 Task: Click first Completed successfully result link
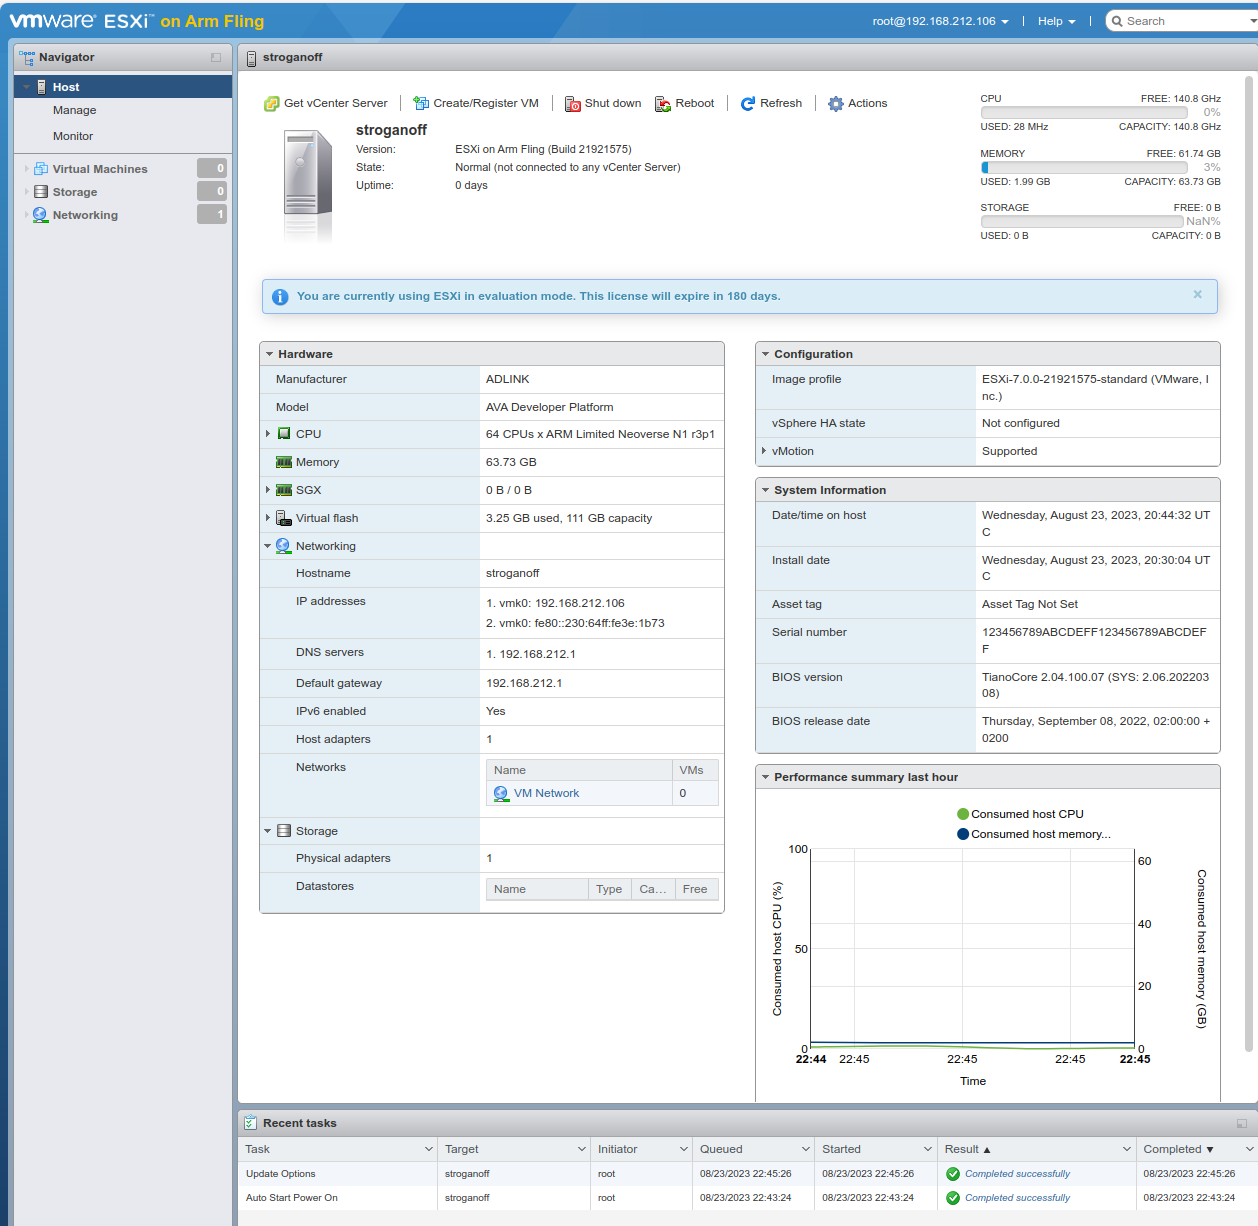1017,1174
